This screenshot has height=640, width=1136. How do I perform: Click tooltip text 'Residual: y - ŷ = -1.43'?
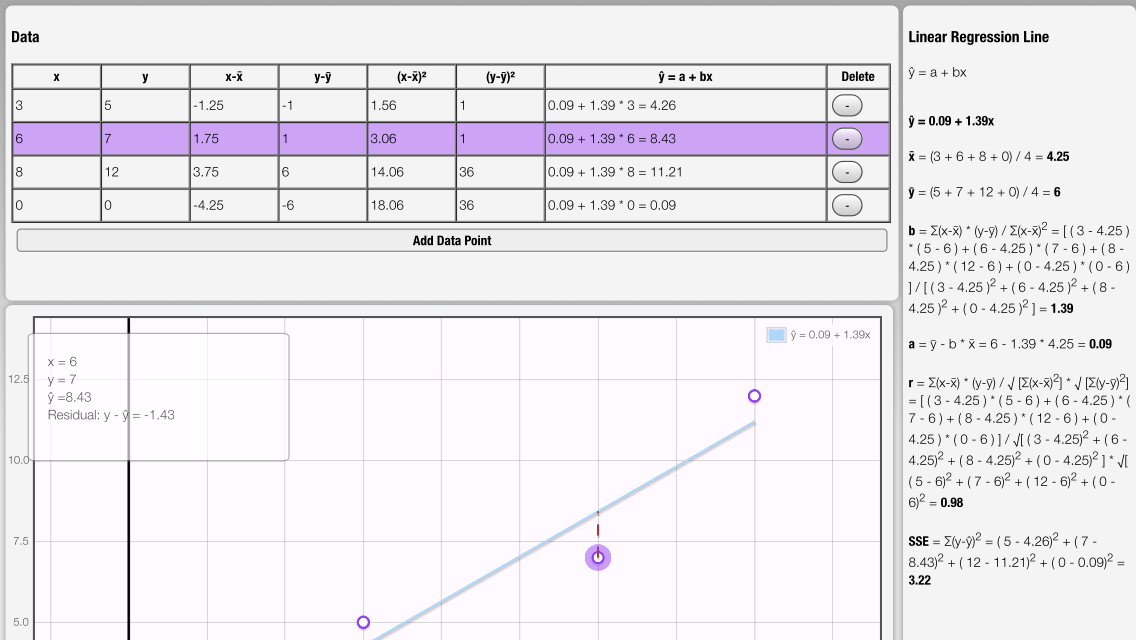(x=111, y=415)
